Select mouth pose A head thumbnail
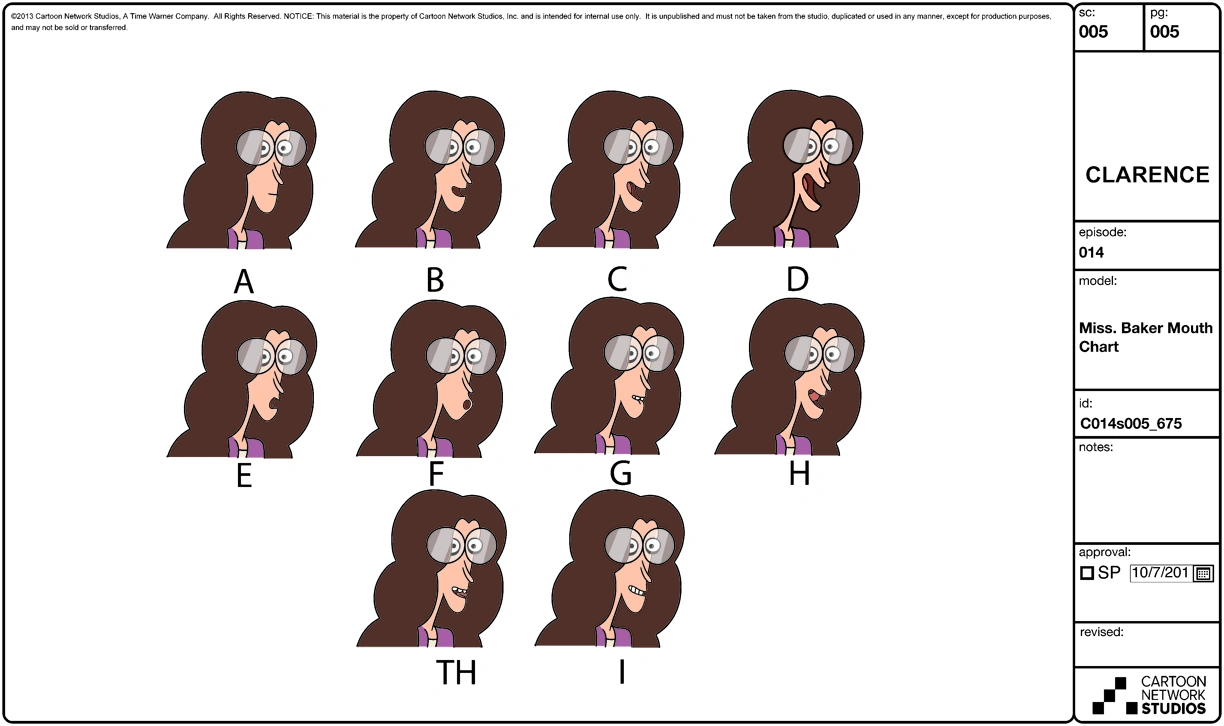The height and width of the screenshot is (726, 1224). (x=243, y=172)
